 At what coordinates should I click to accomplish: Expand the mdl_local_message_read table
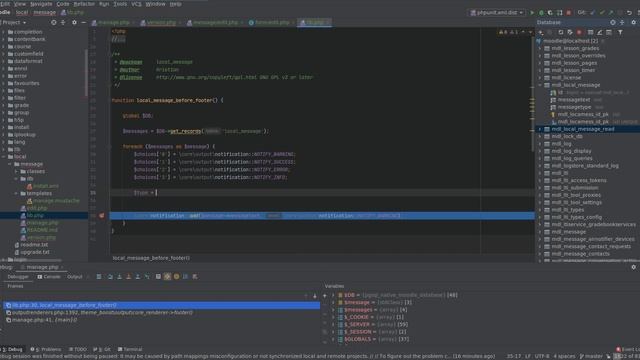point(540,129)
